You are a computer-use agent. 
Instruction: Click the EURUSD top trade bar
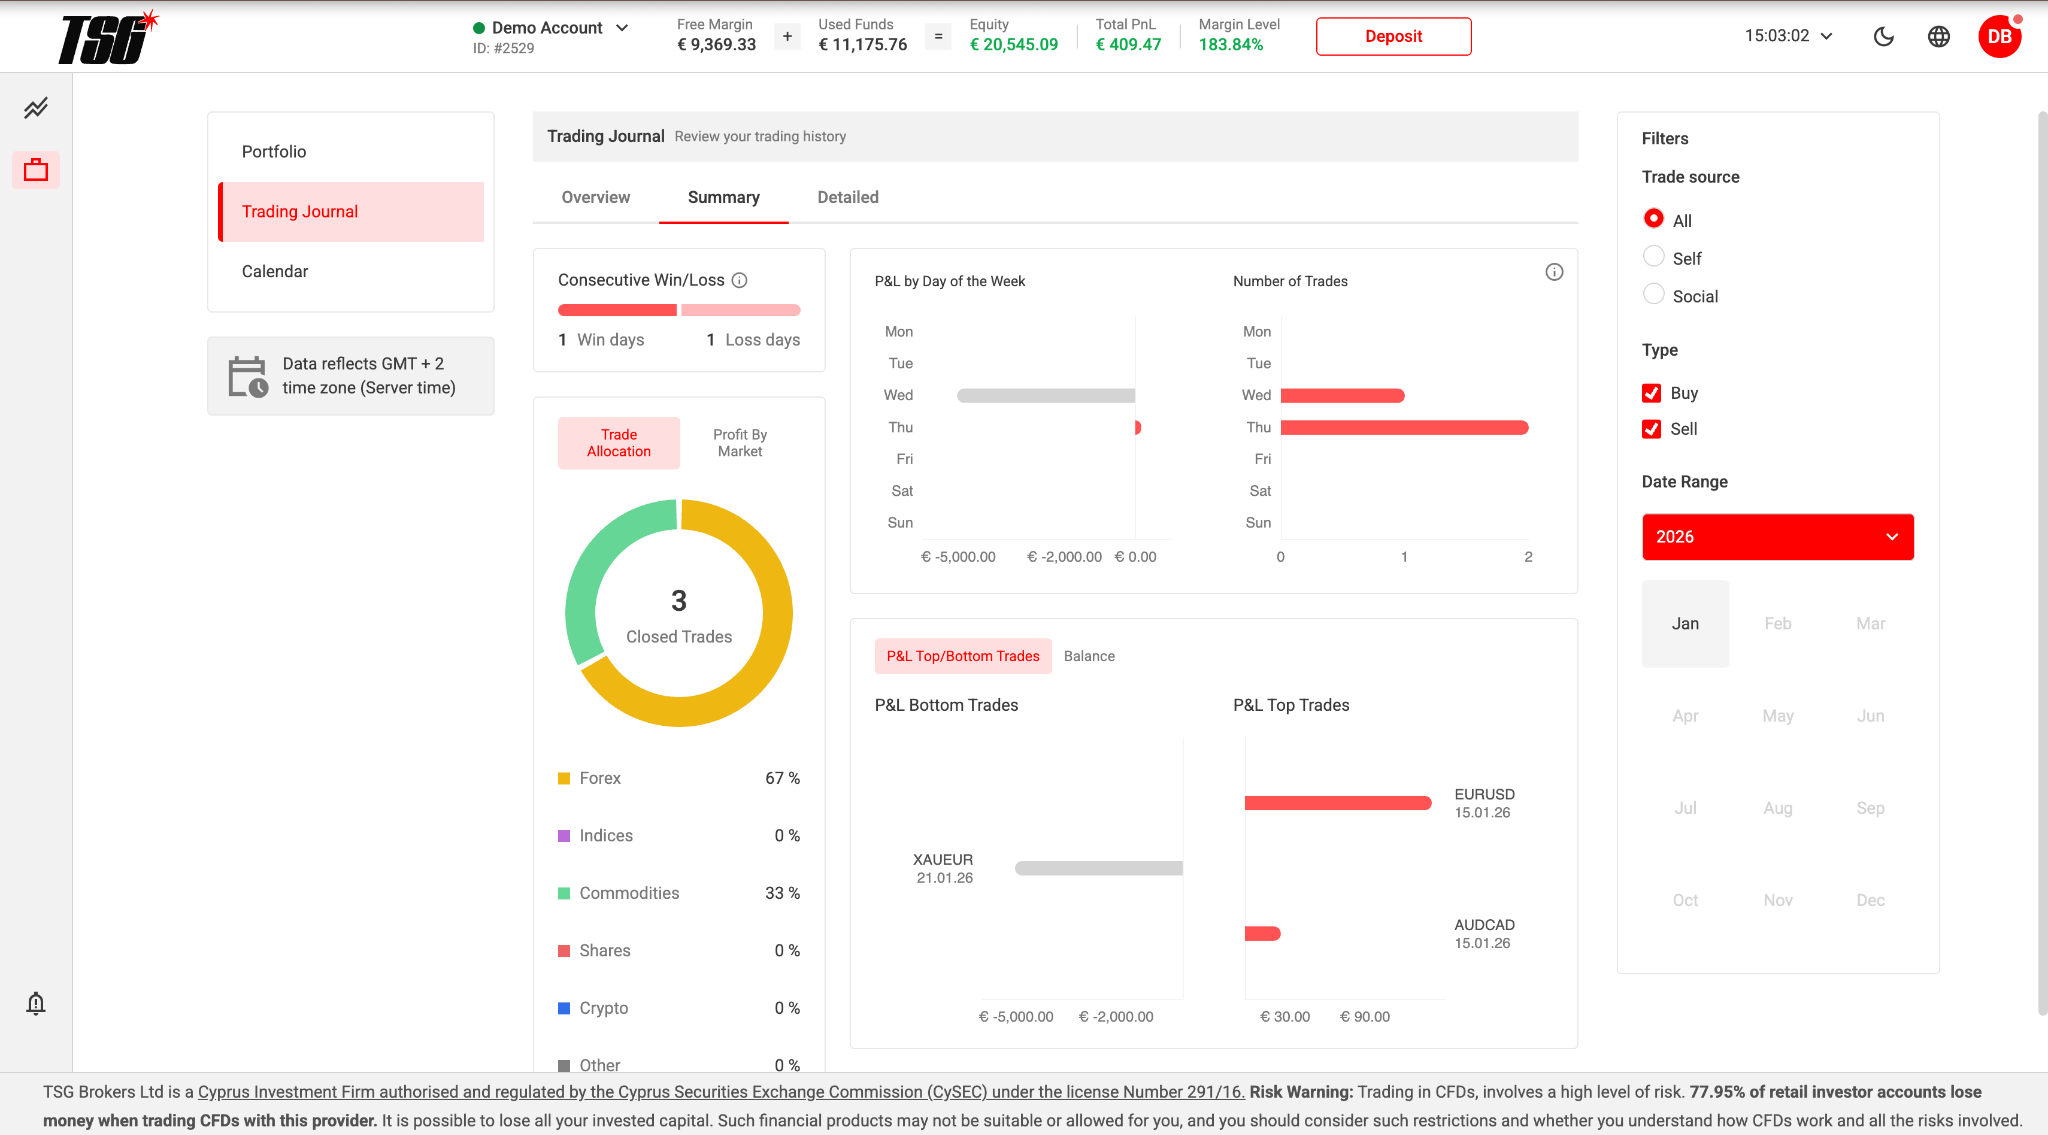point(1338,803)
